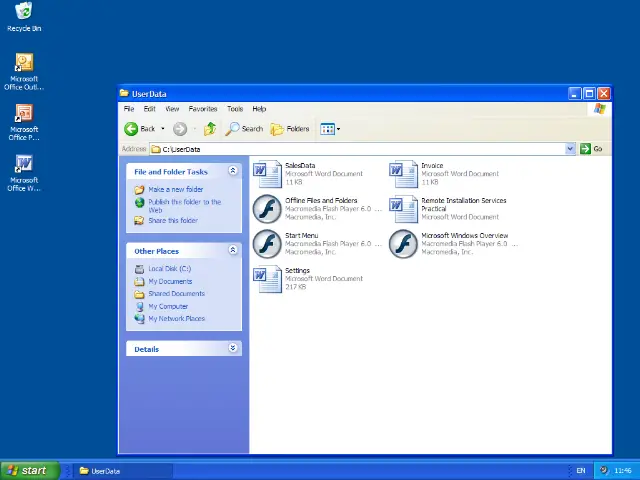Click the Make a new folder link

(175, 189)
